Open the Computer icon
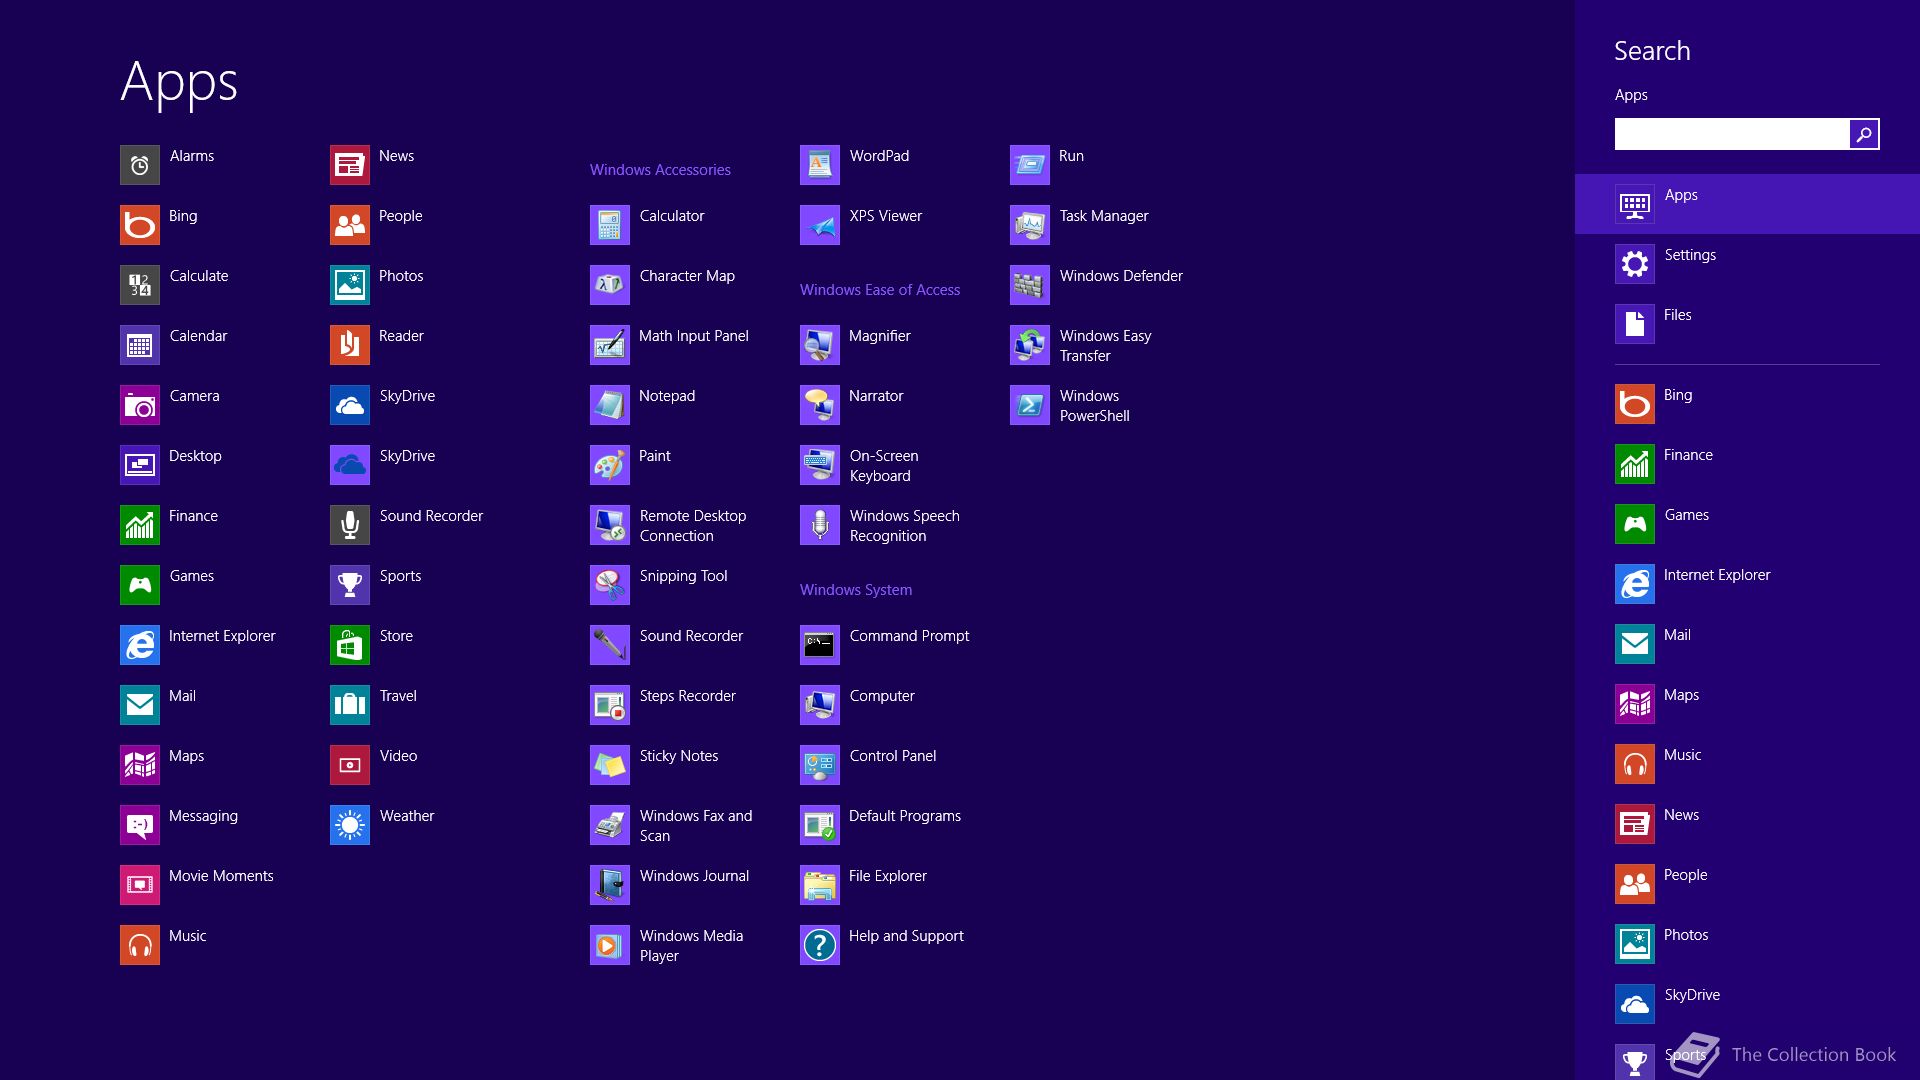The width and height of the screenshot is (1920, 1080). (x=820, y=705)
